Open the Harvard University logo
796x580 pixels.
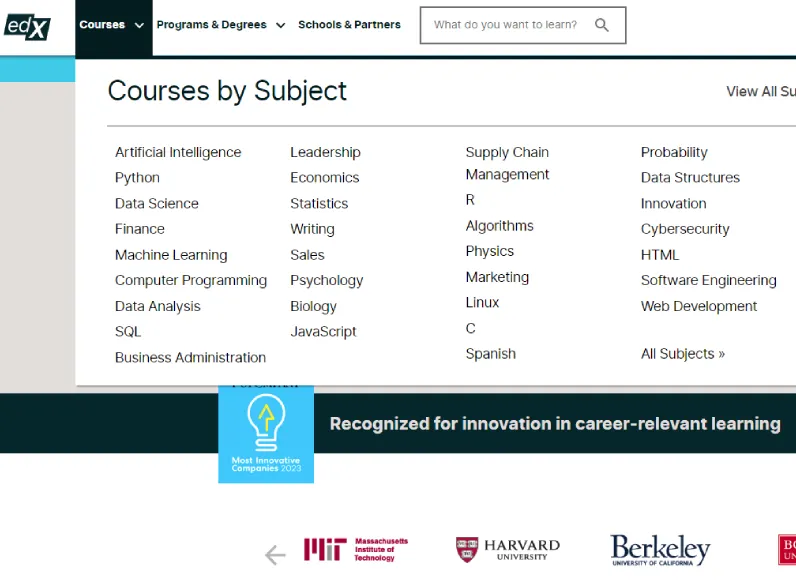point(508,550)
